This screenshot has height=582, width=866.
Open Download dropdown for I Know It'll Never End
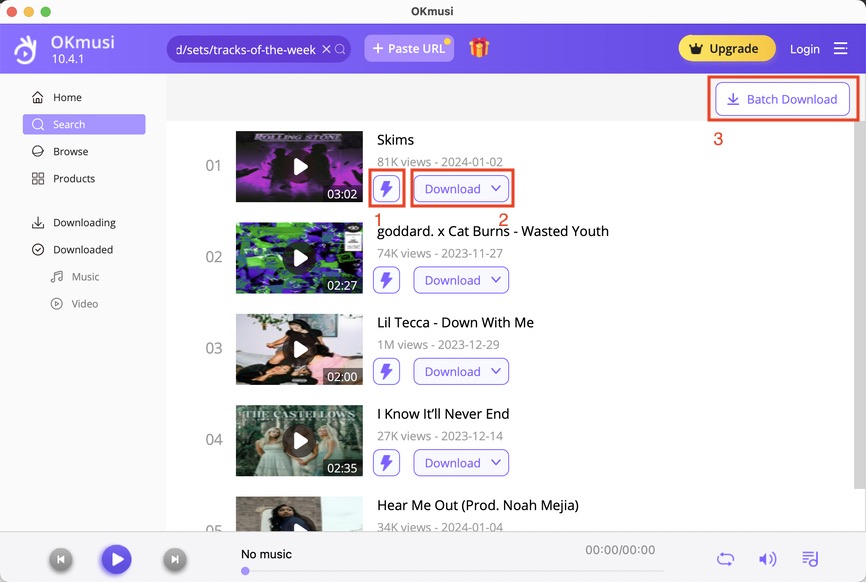coord(461,462)
